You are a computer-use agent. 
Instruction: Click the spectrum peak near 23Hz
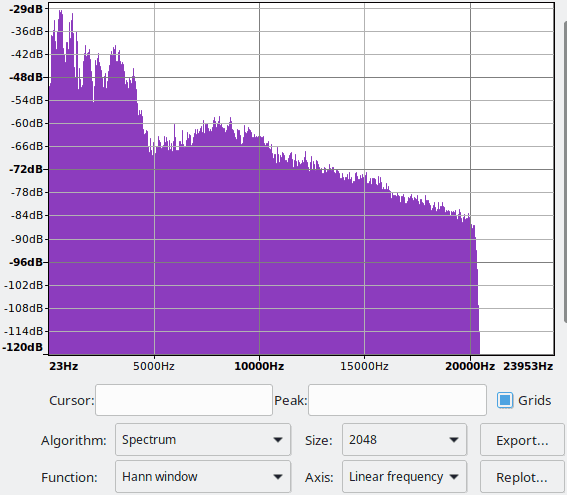[x=60, y=14]
